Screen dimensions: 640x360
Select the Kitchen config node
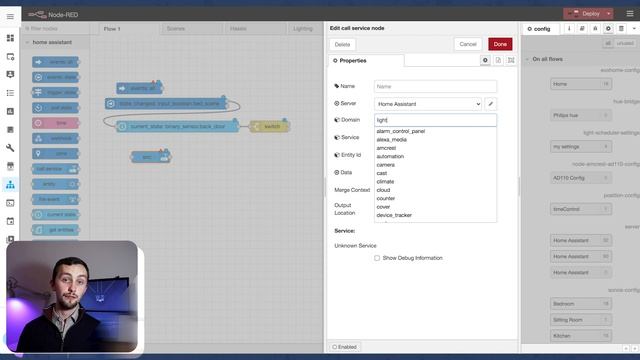pyautogui.click(x=581, y=336)
